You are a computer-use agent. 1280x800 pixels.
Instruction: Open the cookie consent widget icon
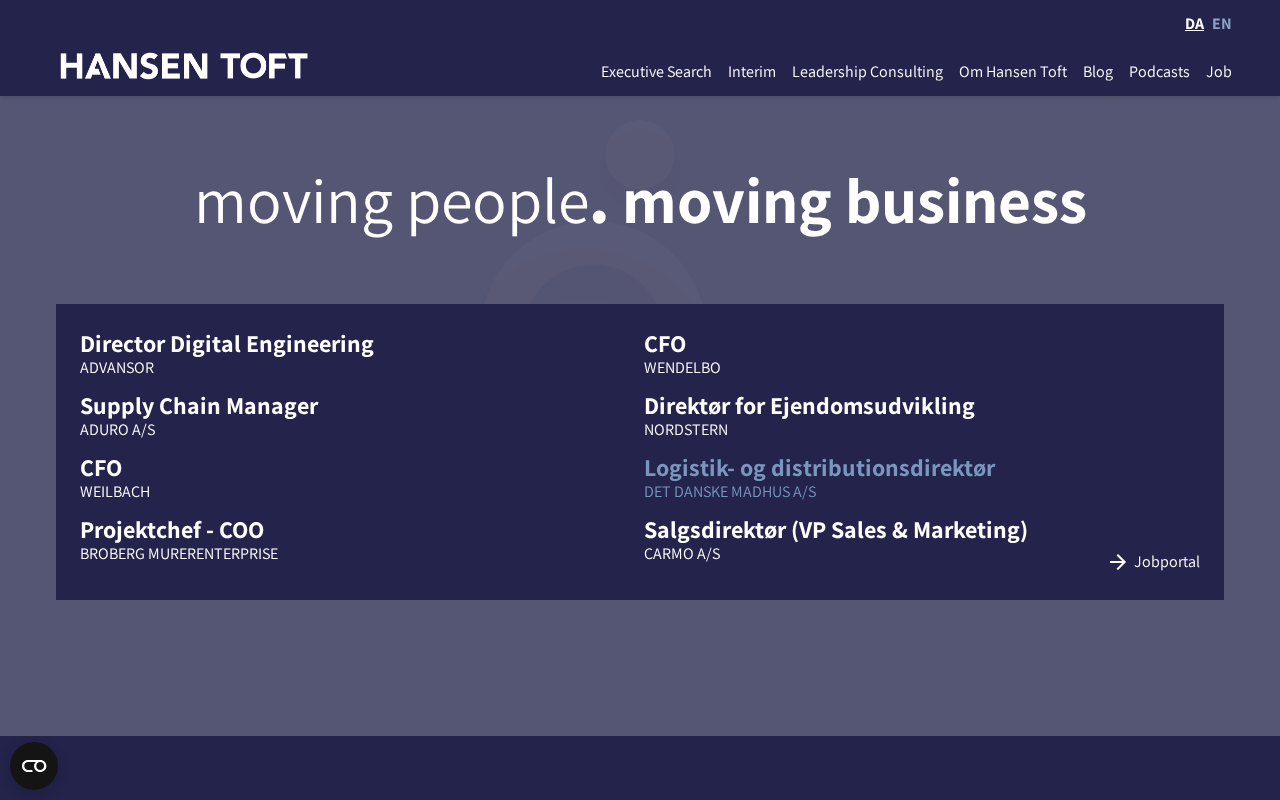[34, 766]
